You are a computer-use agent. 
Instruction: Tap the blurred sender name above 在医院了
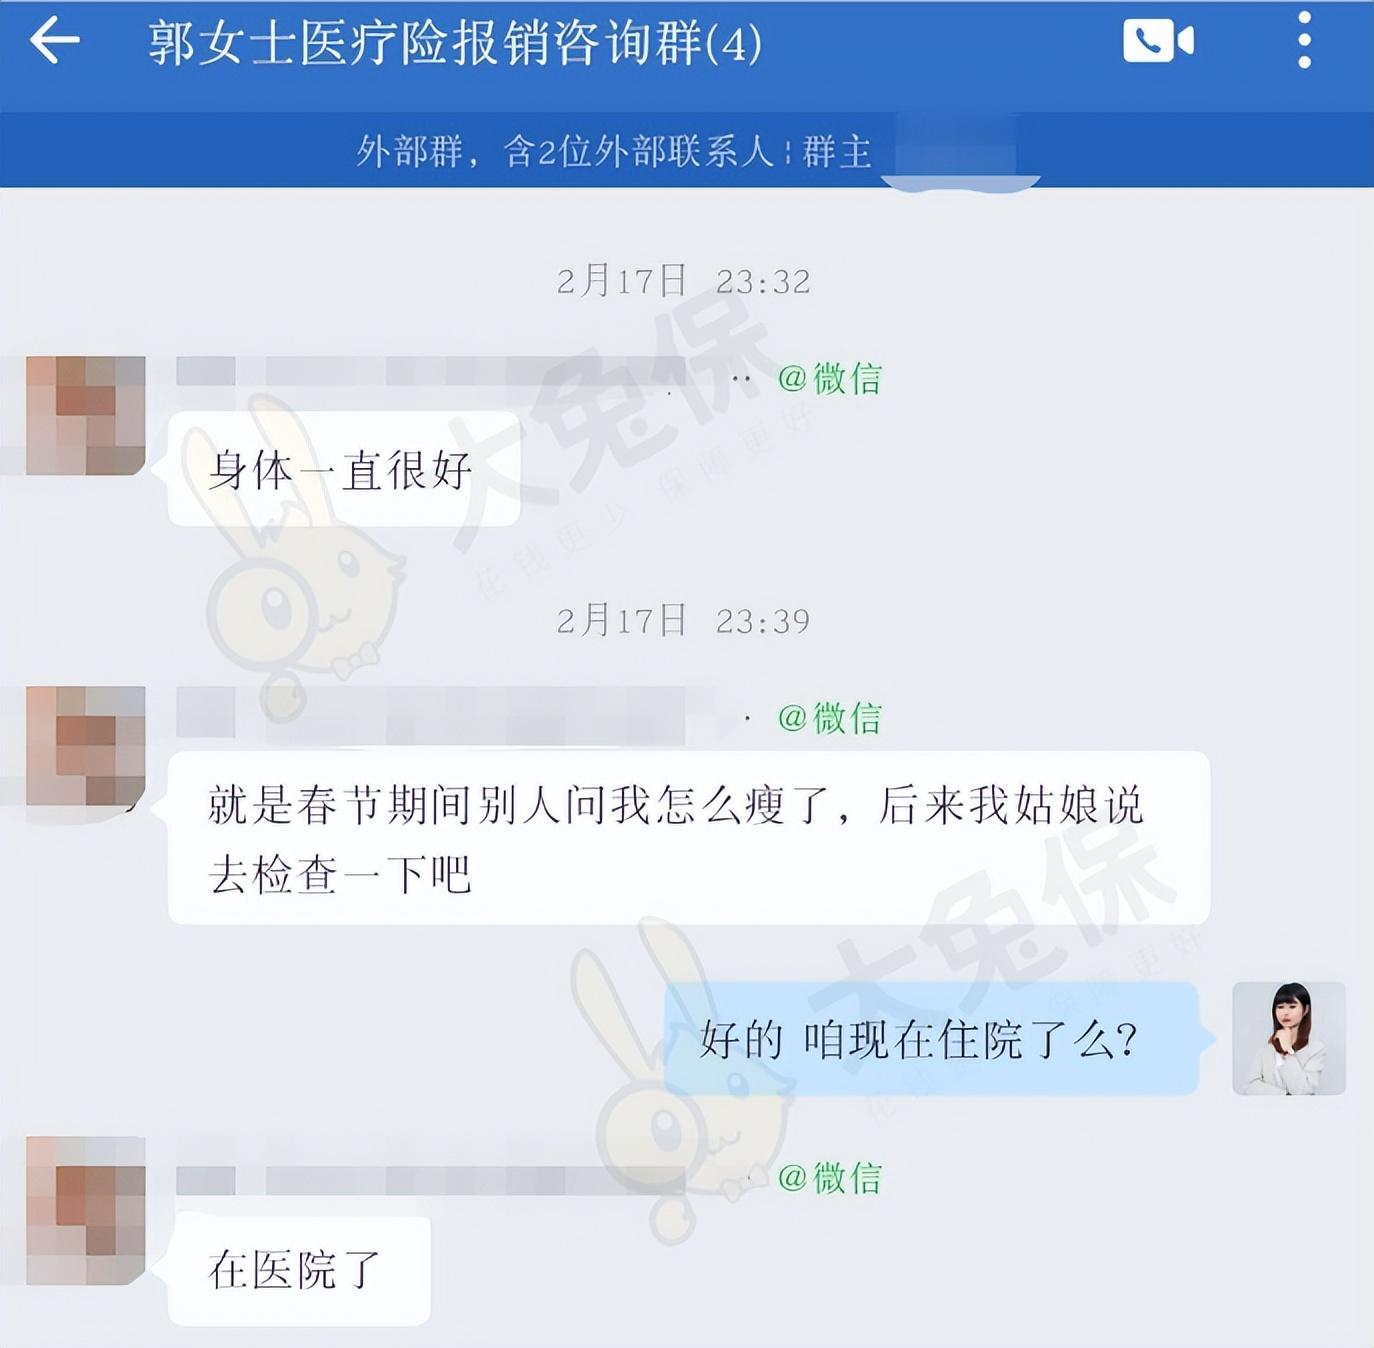pos(430,1180)
